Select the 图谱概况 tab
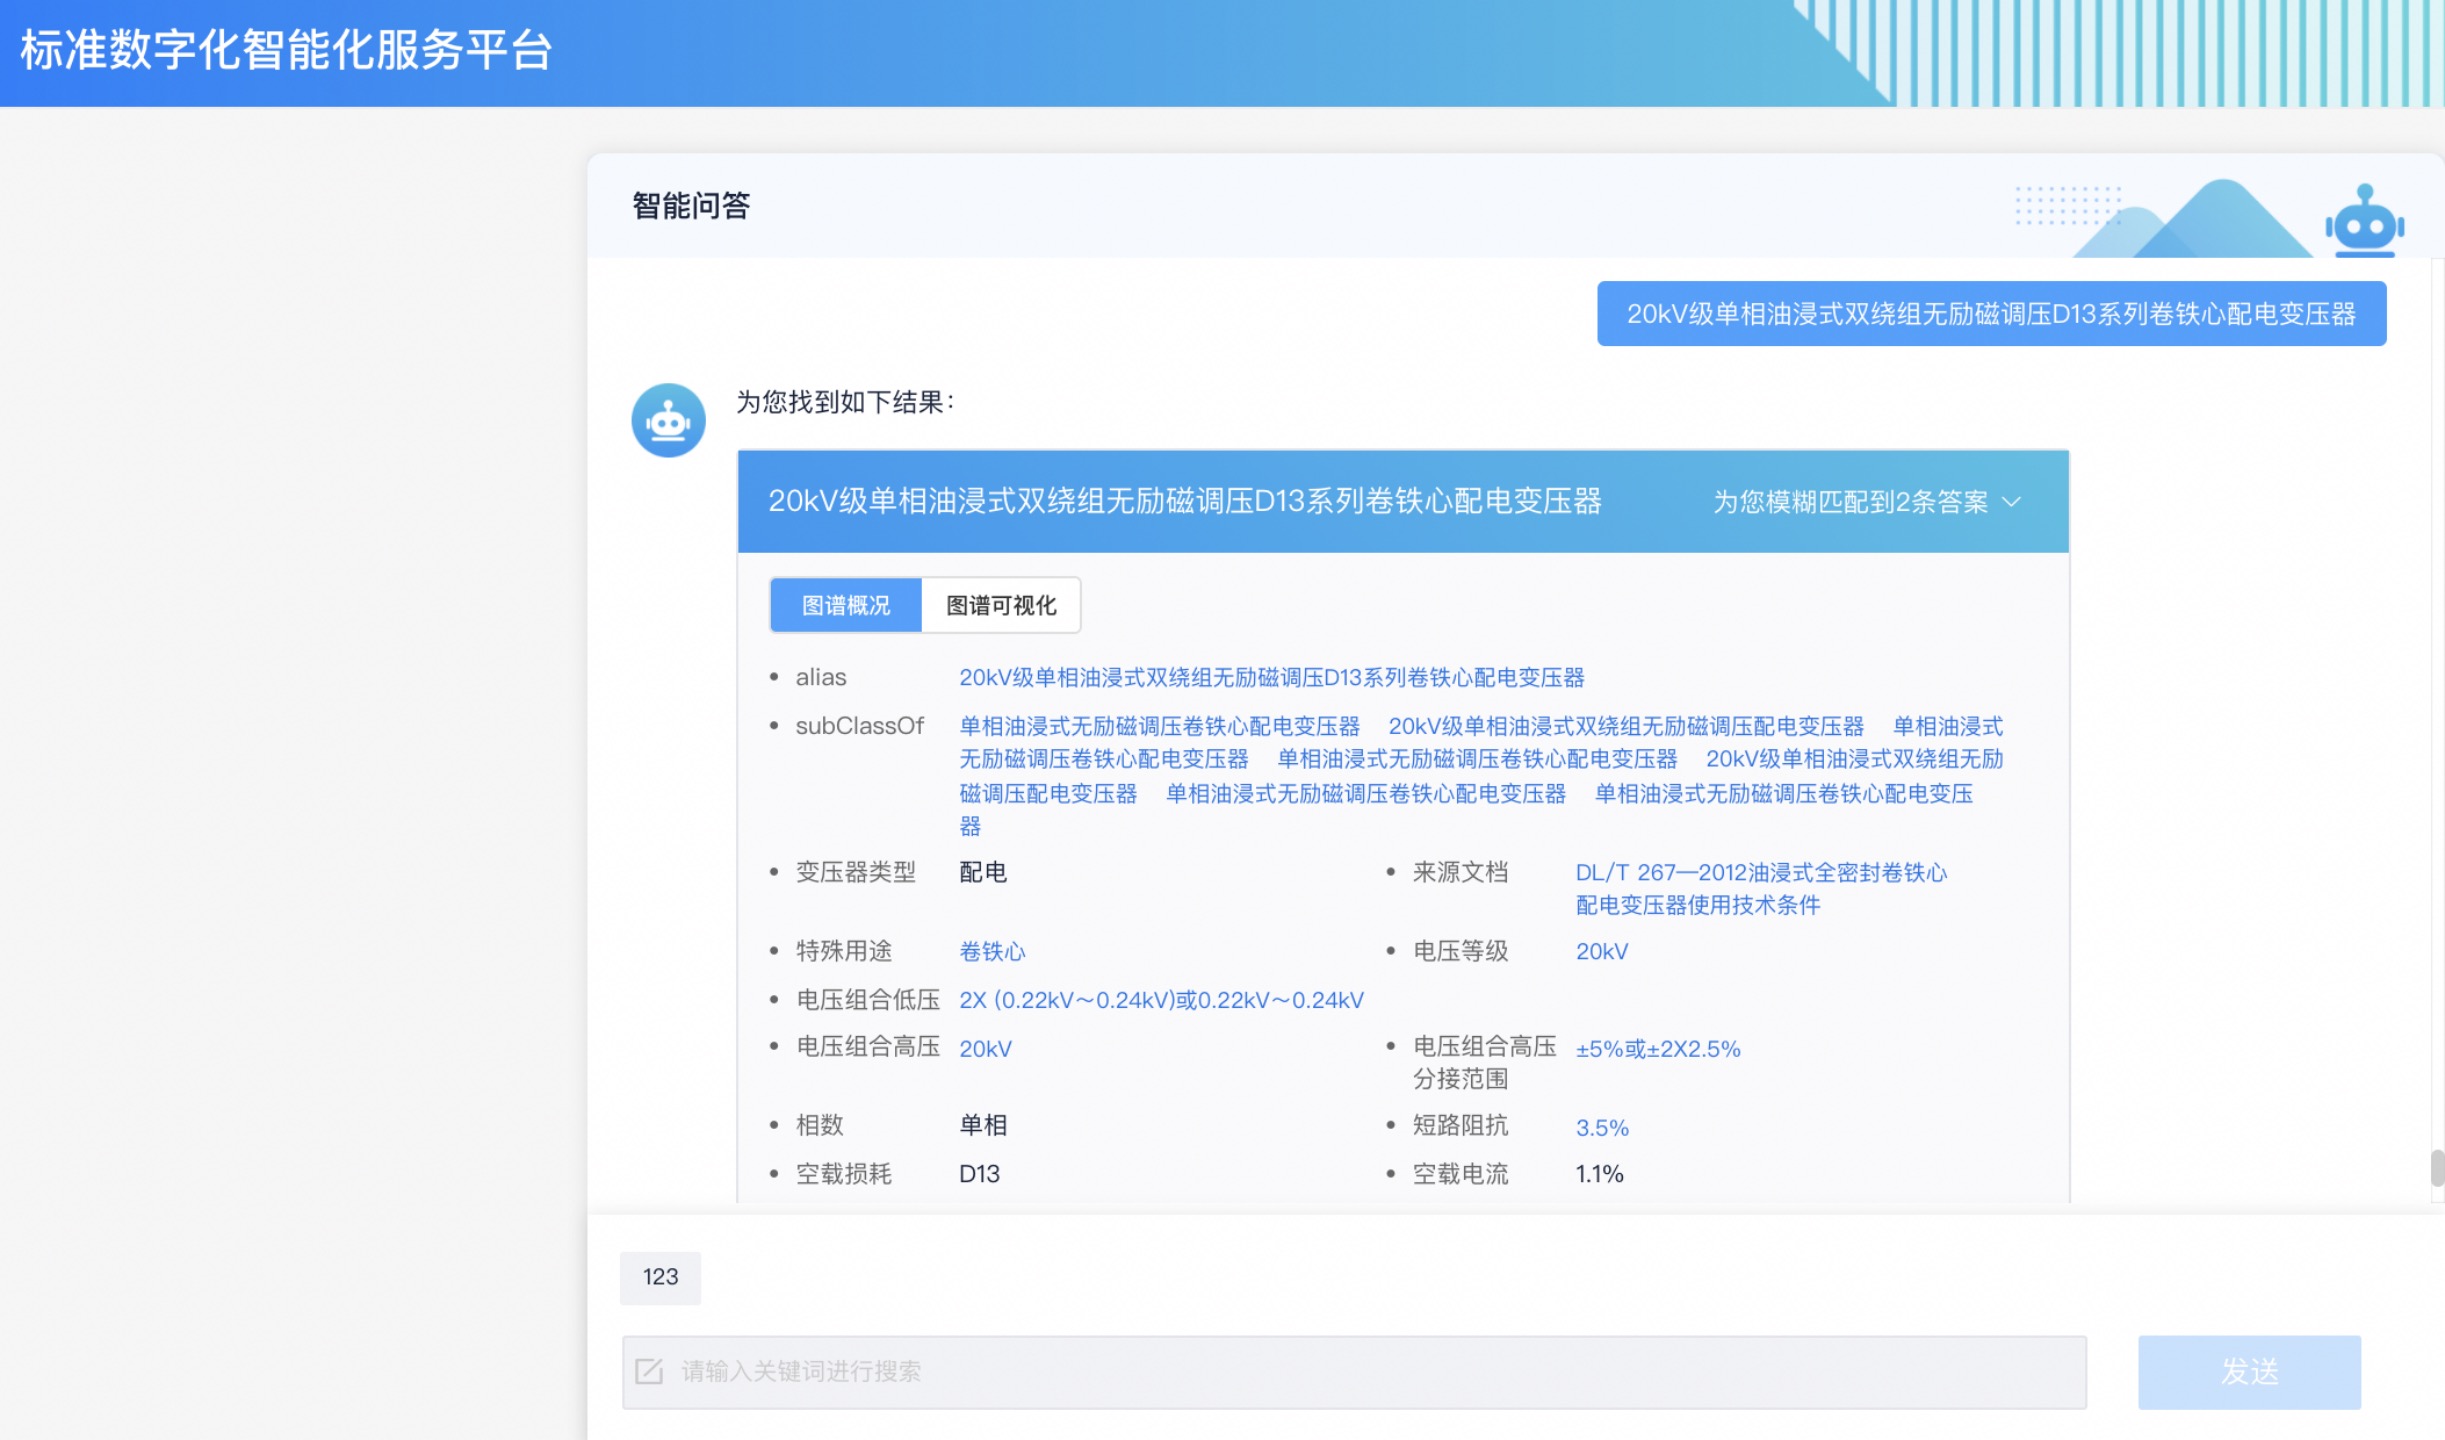 click(x=846, y=605)
